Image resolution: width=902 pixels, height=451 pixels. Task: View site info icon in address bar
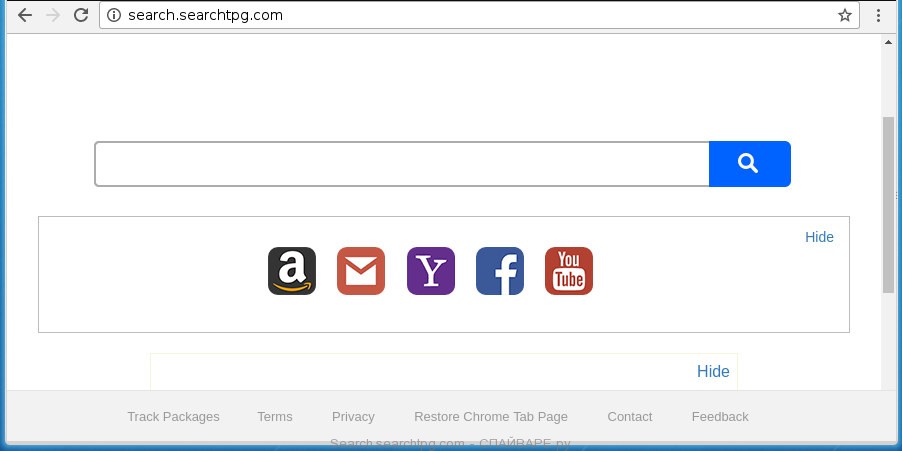pos(114,16)
